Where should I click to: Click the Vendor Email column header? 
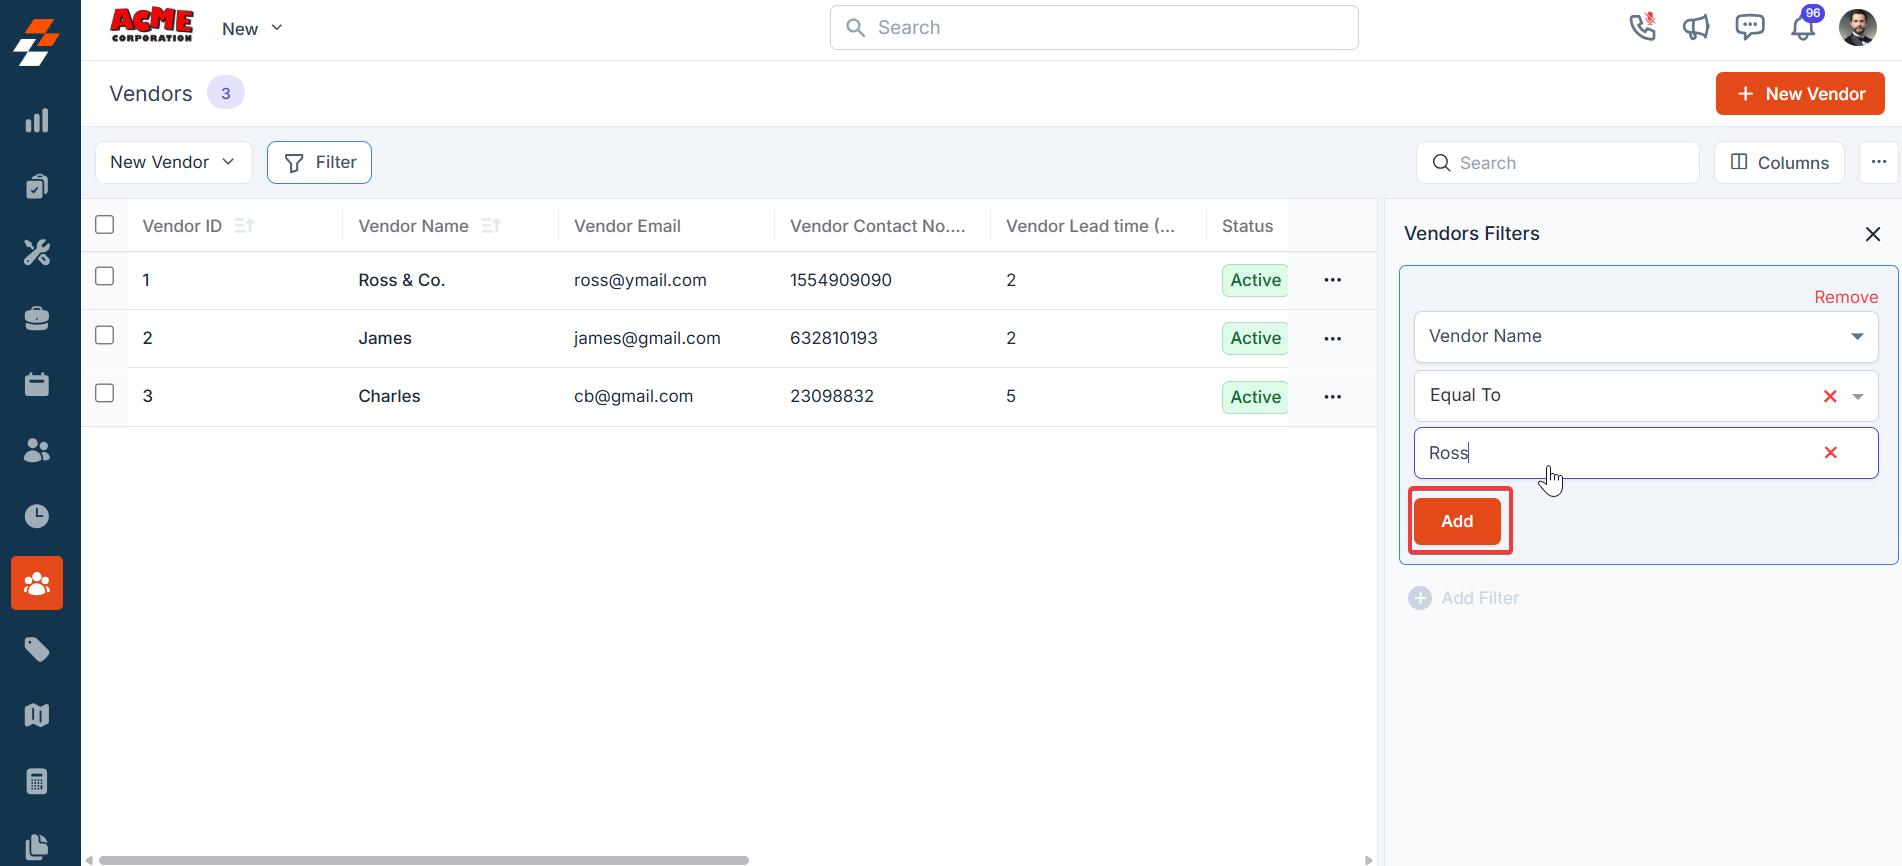pos(627,226)
